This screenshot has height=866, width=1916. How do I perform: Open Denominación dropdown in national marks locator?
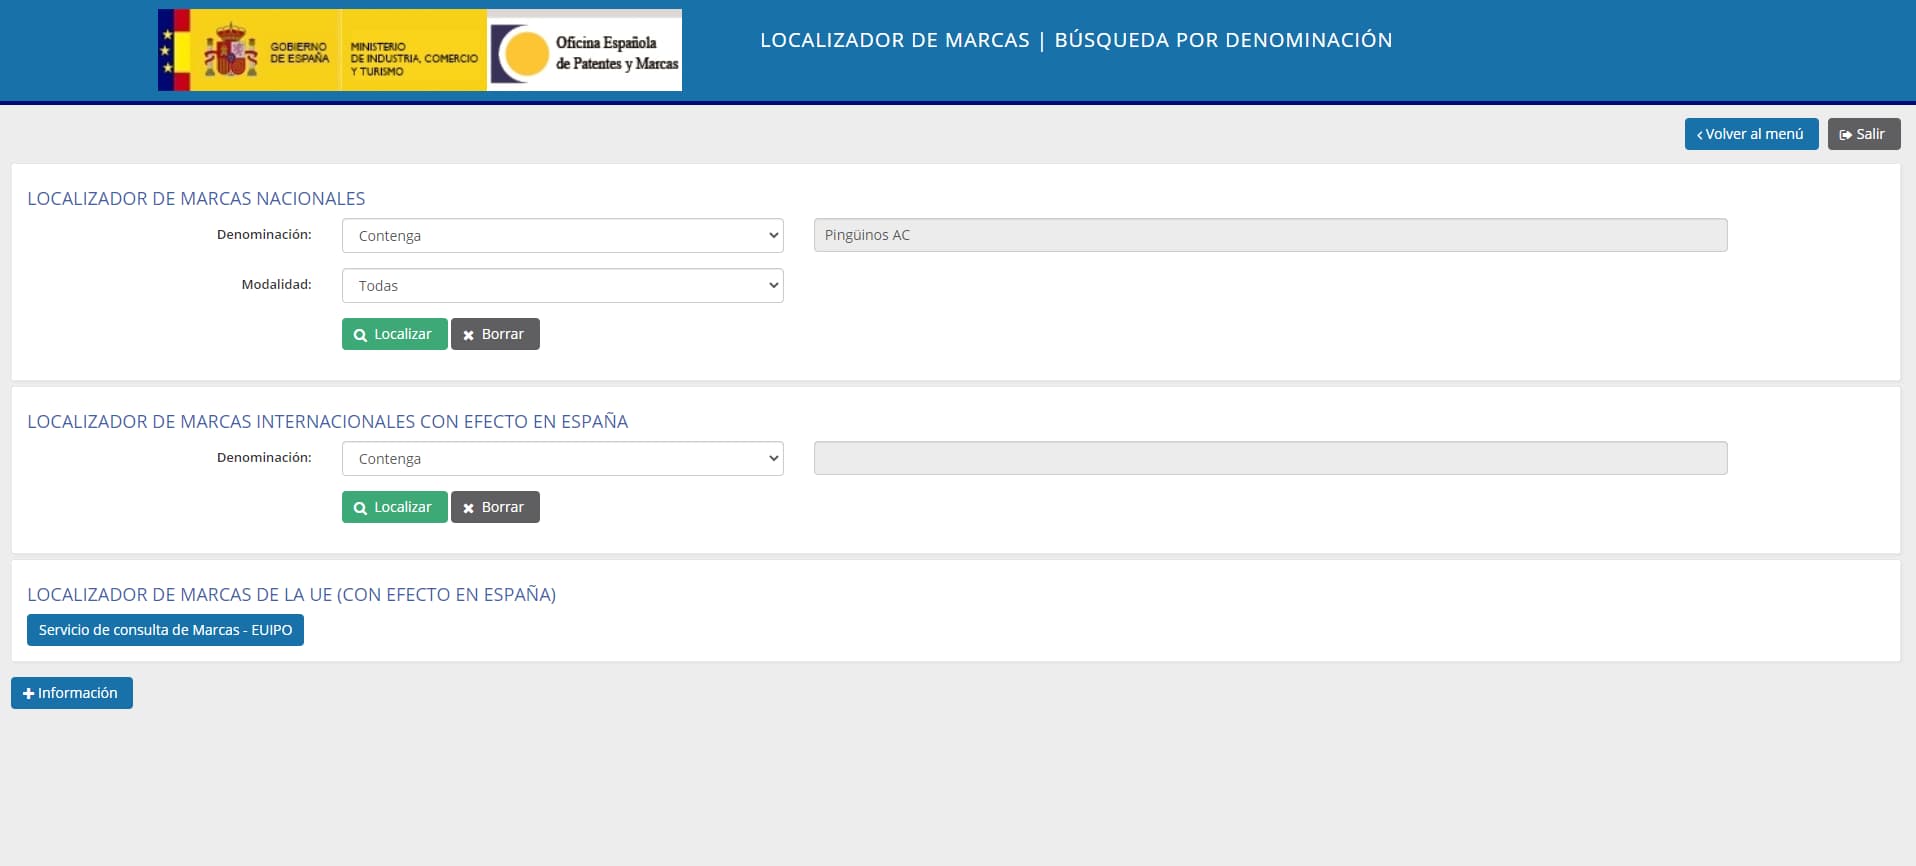click(x=562, y=236)
